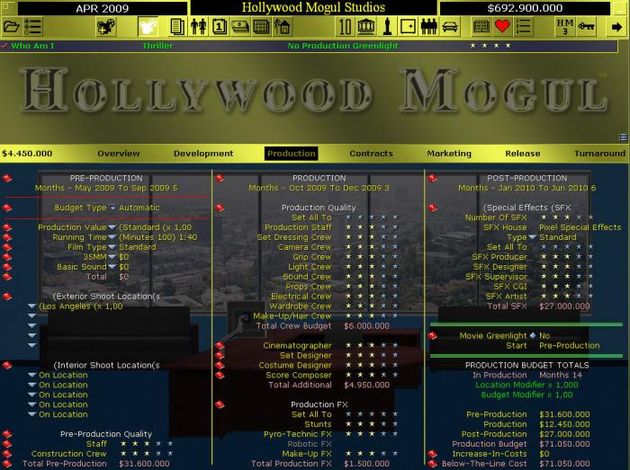Click the APR 2009 date display

pyautogui.click(x=102, y=9)
